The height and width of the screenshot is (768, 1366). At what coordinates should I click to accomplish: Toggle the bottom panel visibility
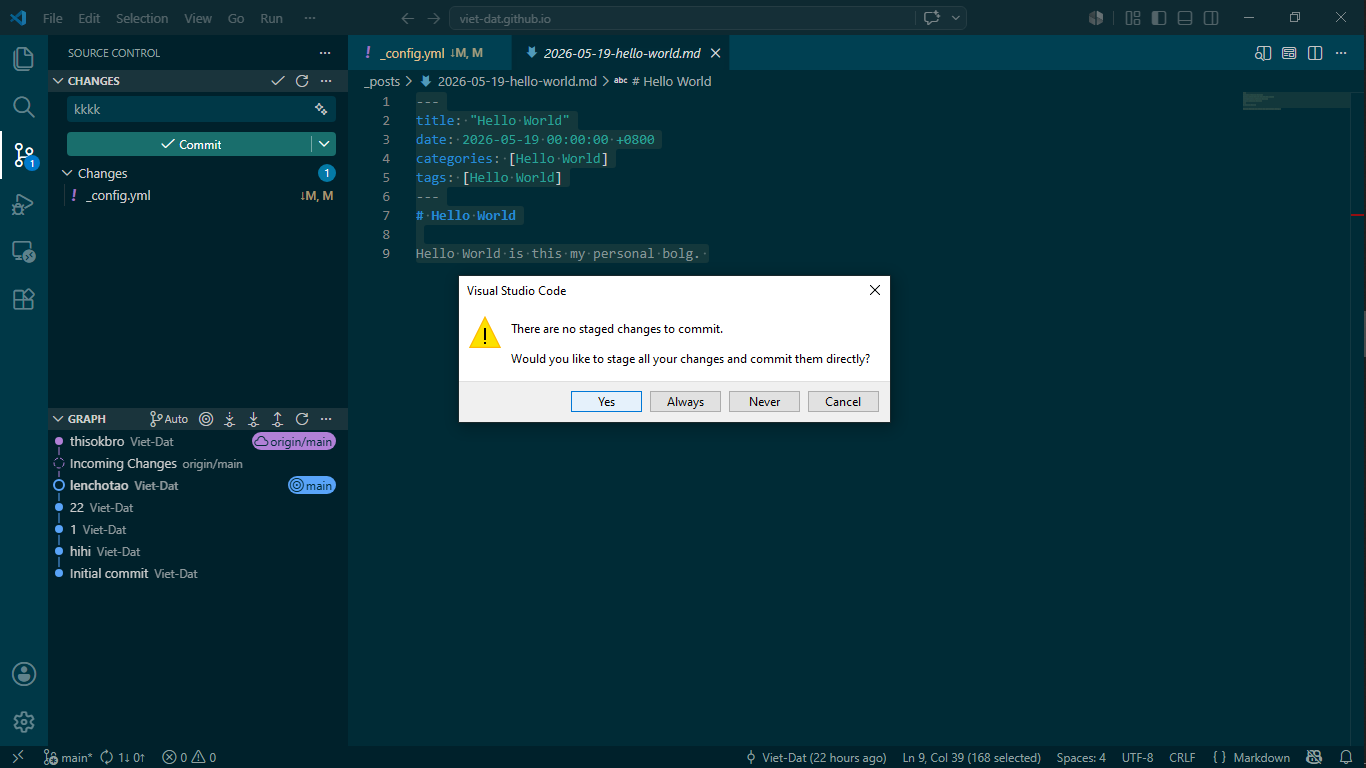click(1185, 18)
